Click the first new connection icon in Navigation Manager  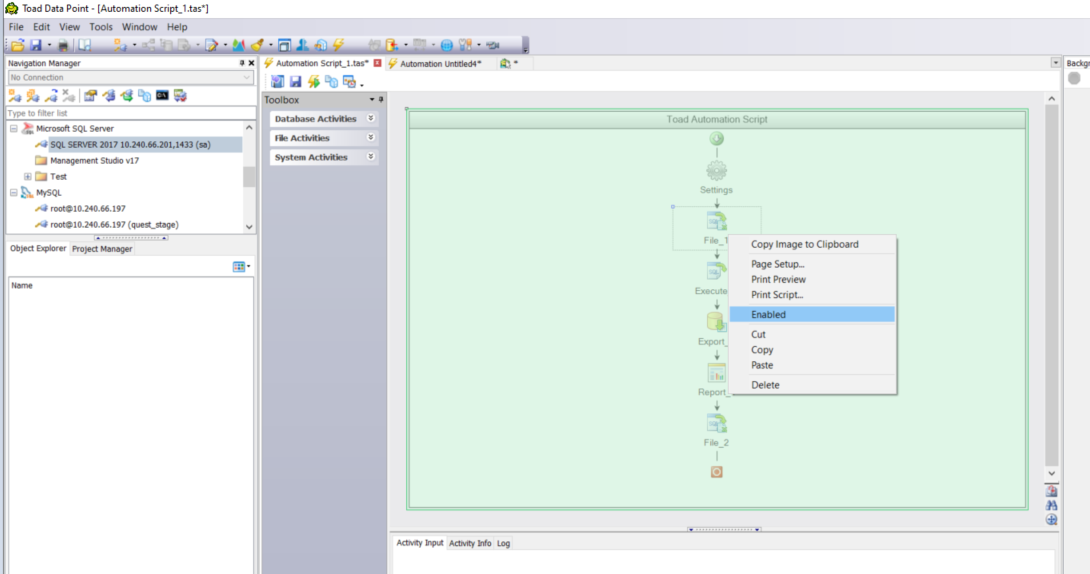tap(15, 95)
